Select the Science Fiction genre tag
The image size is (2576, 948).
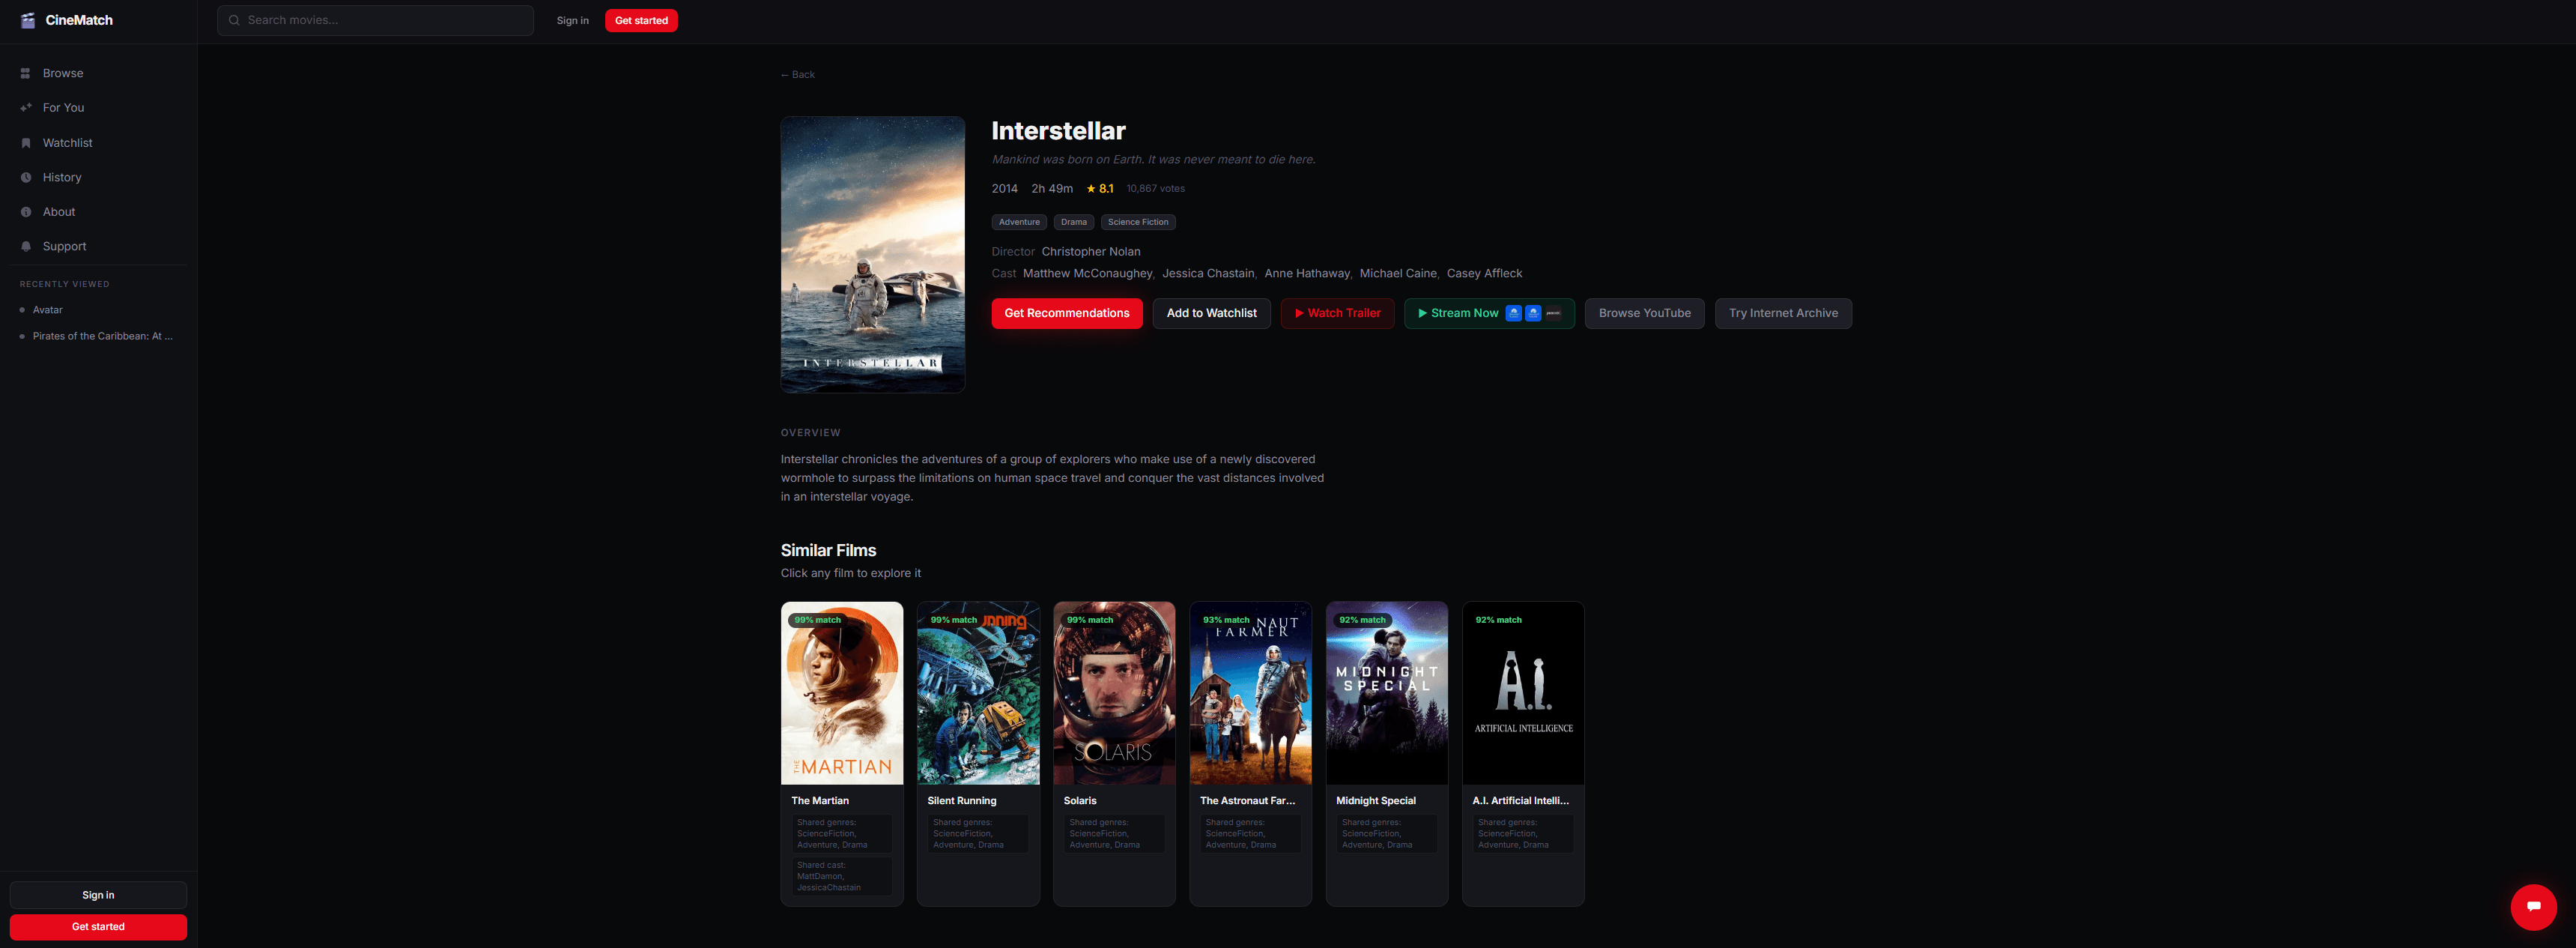[x=1138, y=222]
